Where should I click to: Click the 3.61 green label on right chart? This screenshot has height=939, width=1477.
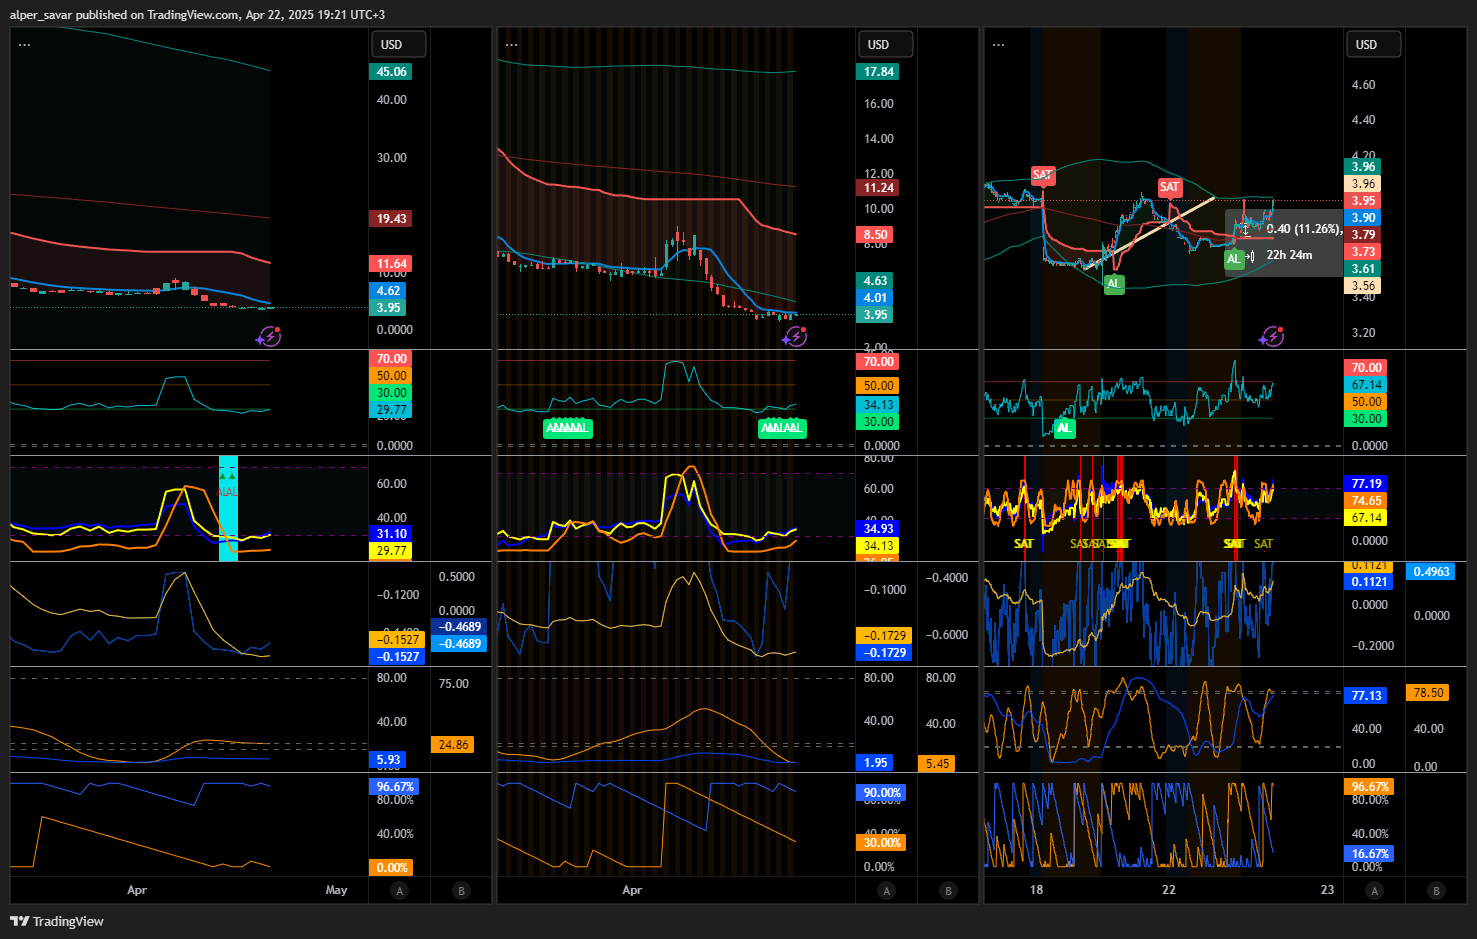pyautogui.click(x=1363, y=269)
